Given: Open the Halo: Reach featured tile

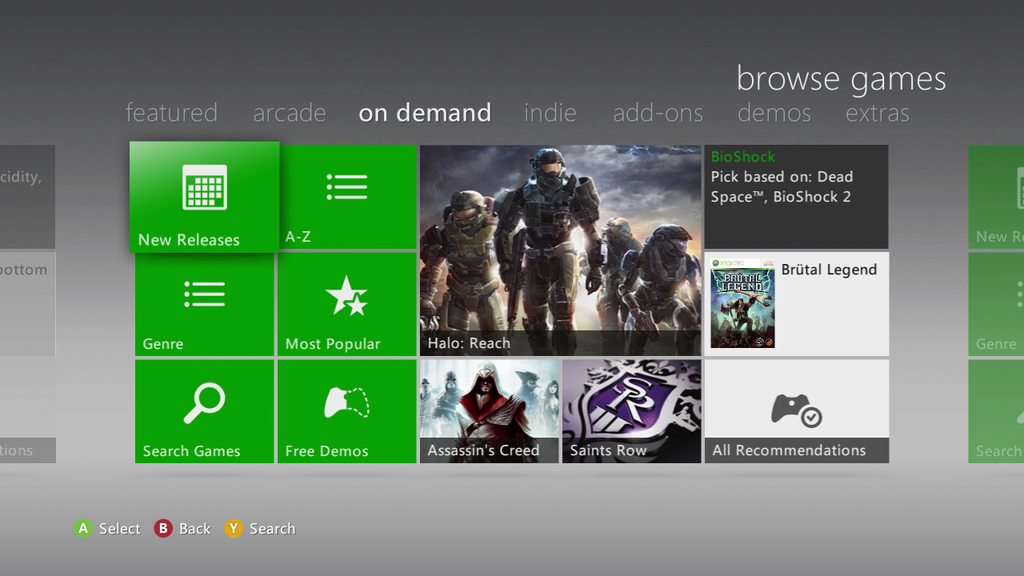Looking at the screenshot, I should tap(560, 250).
